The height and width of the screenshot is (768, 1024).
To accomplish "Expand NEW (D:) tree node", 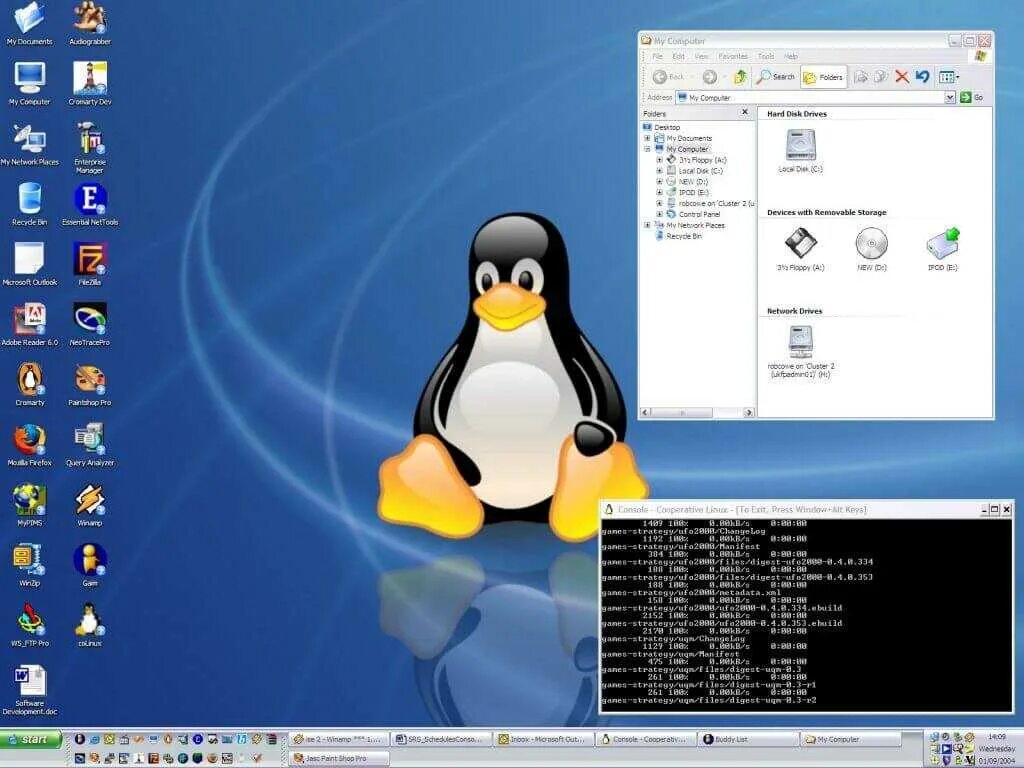I will (x=660, y=182).
